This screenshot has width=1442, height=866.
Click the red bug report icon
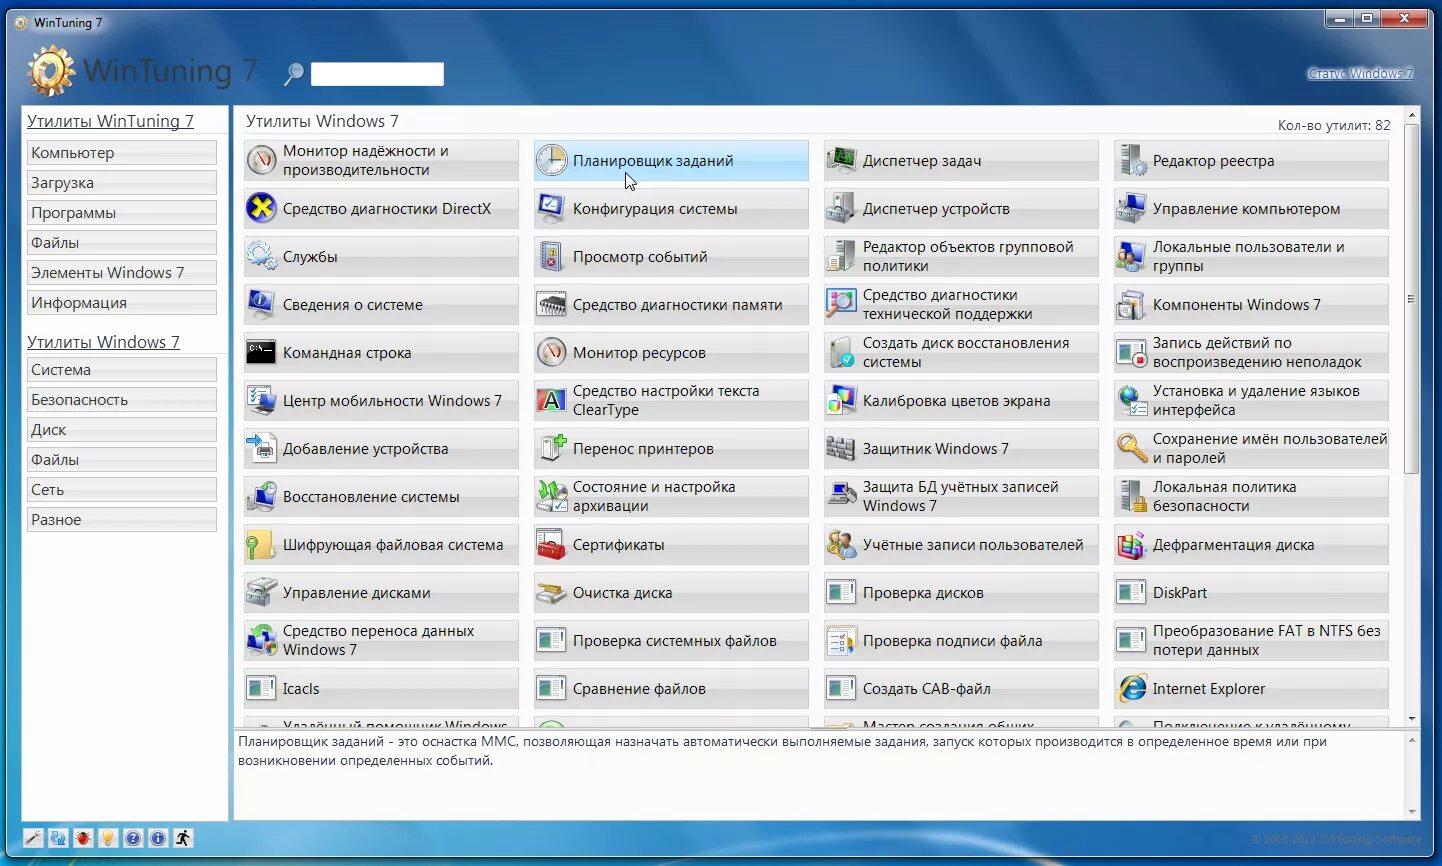83,838
